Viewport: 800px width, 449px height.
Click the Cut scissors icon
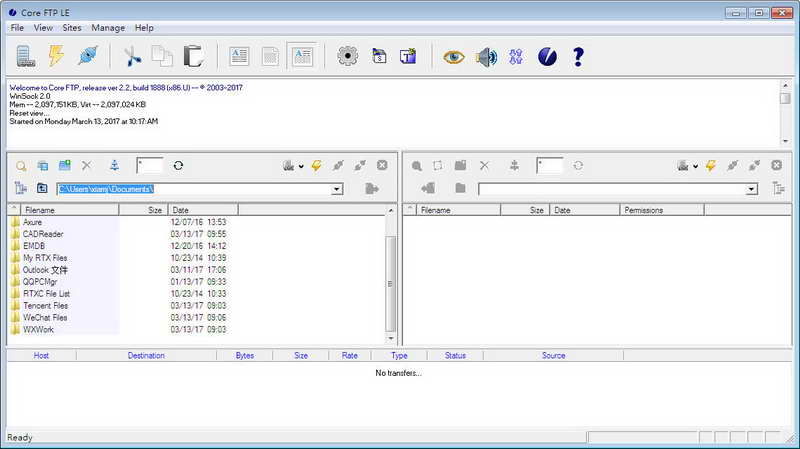pos(133,56)
